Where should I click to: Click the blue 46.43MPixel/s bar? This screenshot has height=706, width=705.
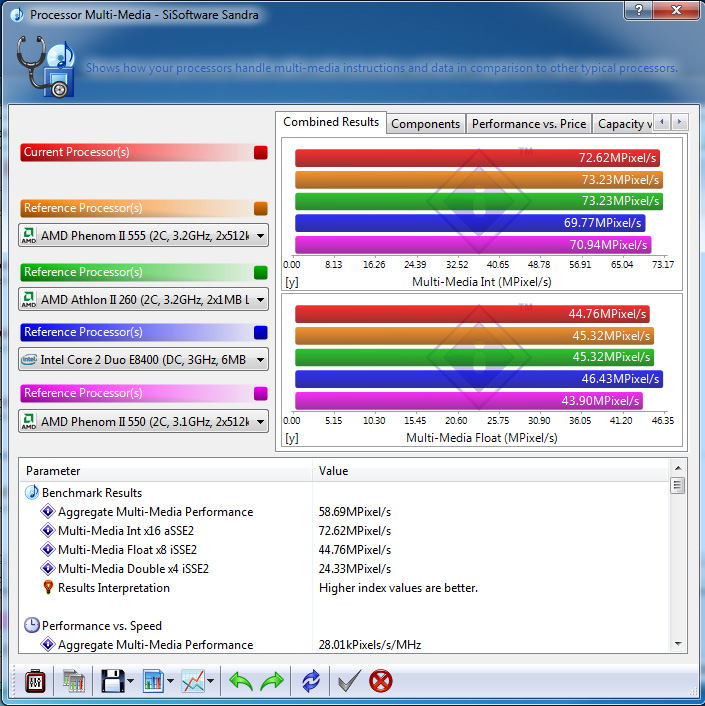point(479,379)
